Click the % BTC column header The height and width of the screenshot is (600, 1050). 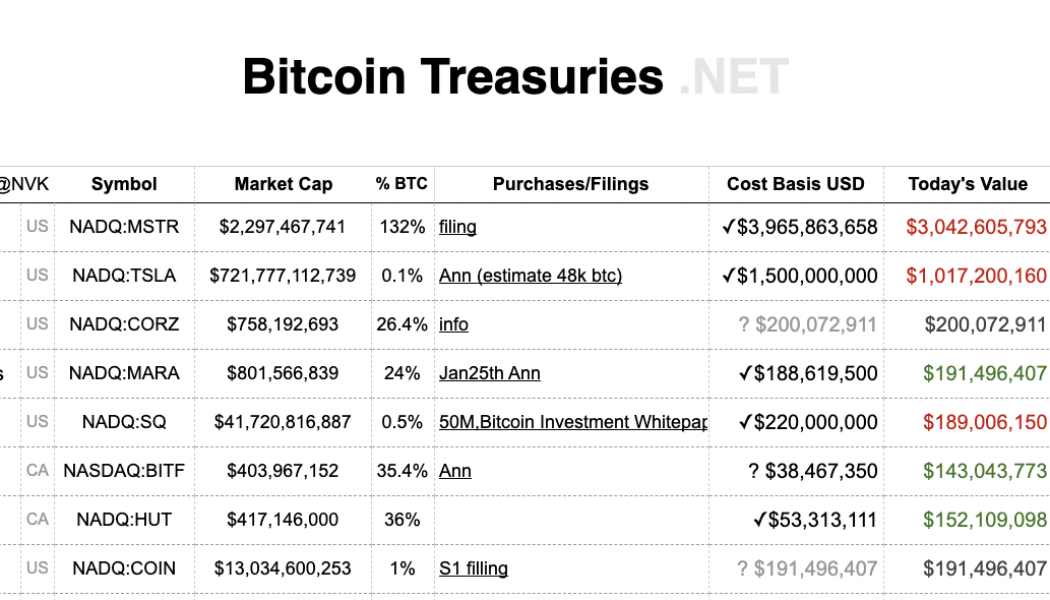pos(402,184)
